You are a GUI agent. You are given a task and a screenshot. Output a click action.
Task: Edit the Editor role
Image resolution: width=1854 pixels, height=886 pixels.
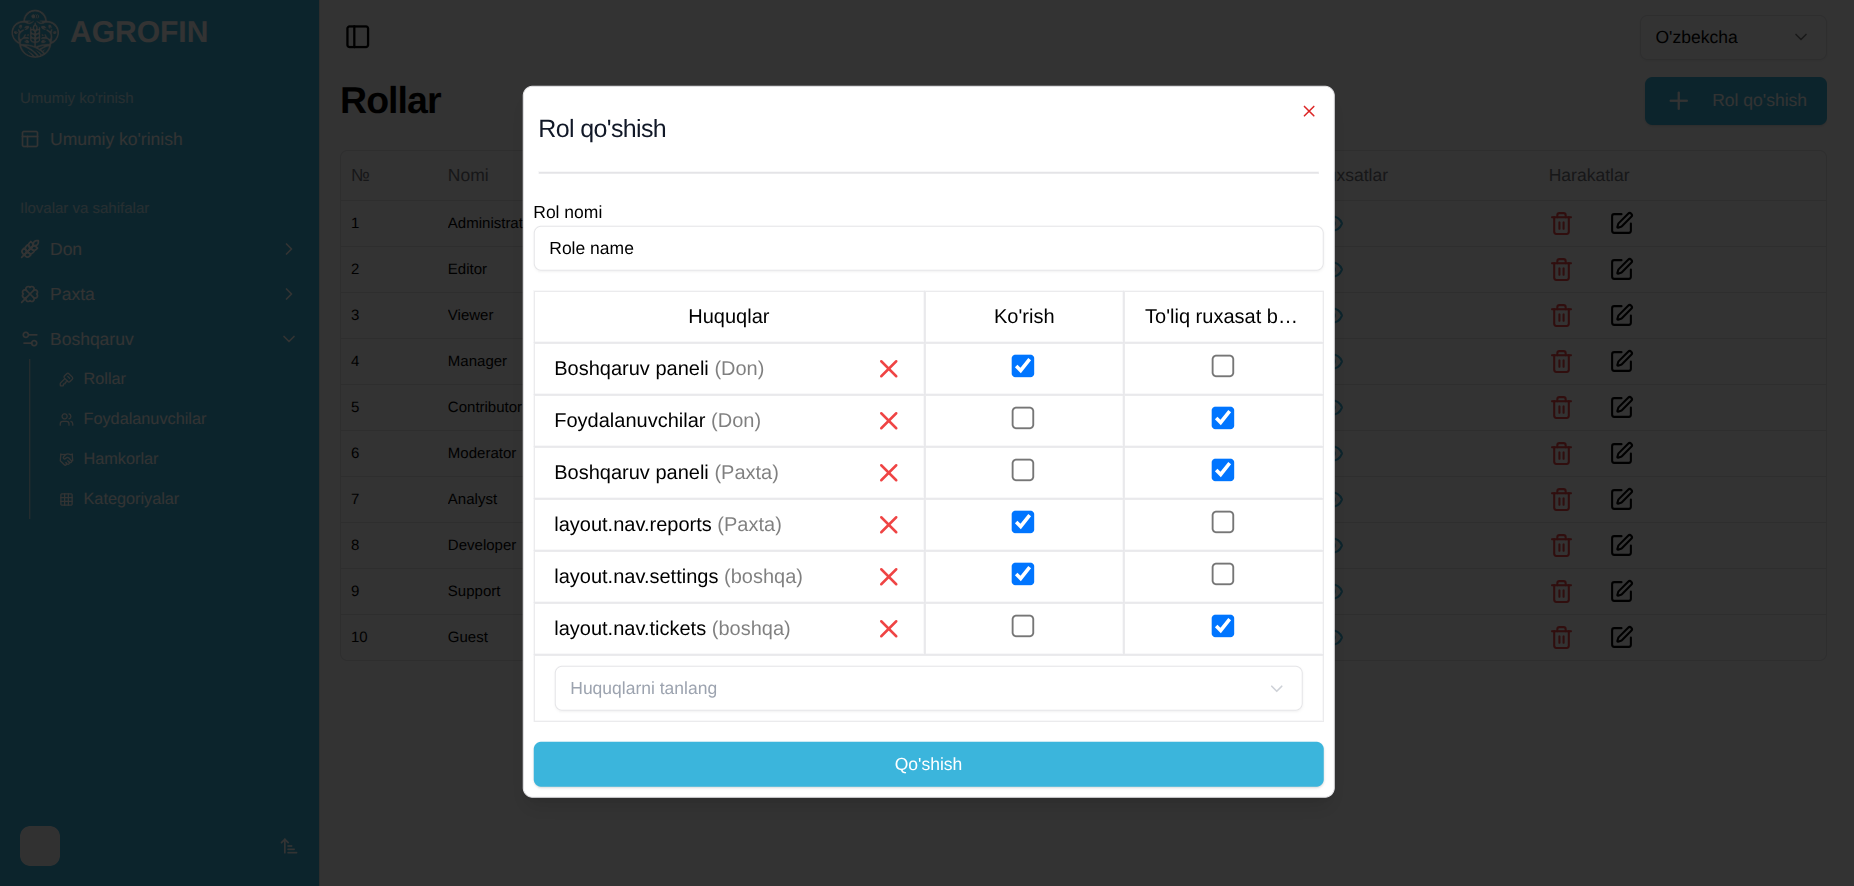[1622, 269]
